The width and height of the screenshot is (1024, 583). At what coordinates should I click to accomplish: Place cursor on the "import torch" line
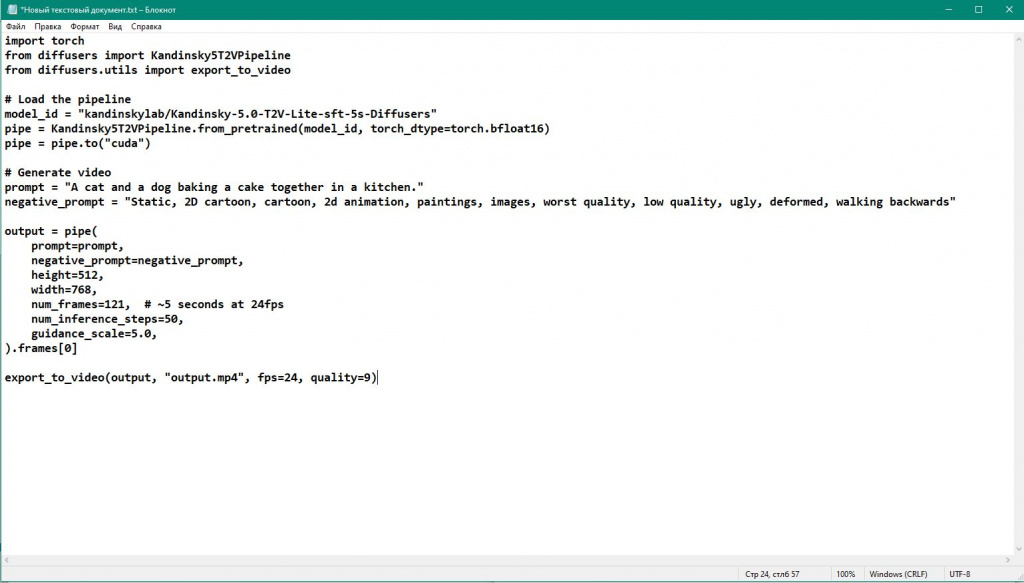(44, 41)
